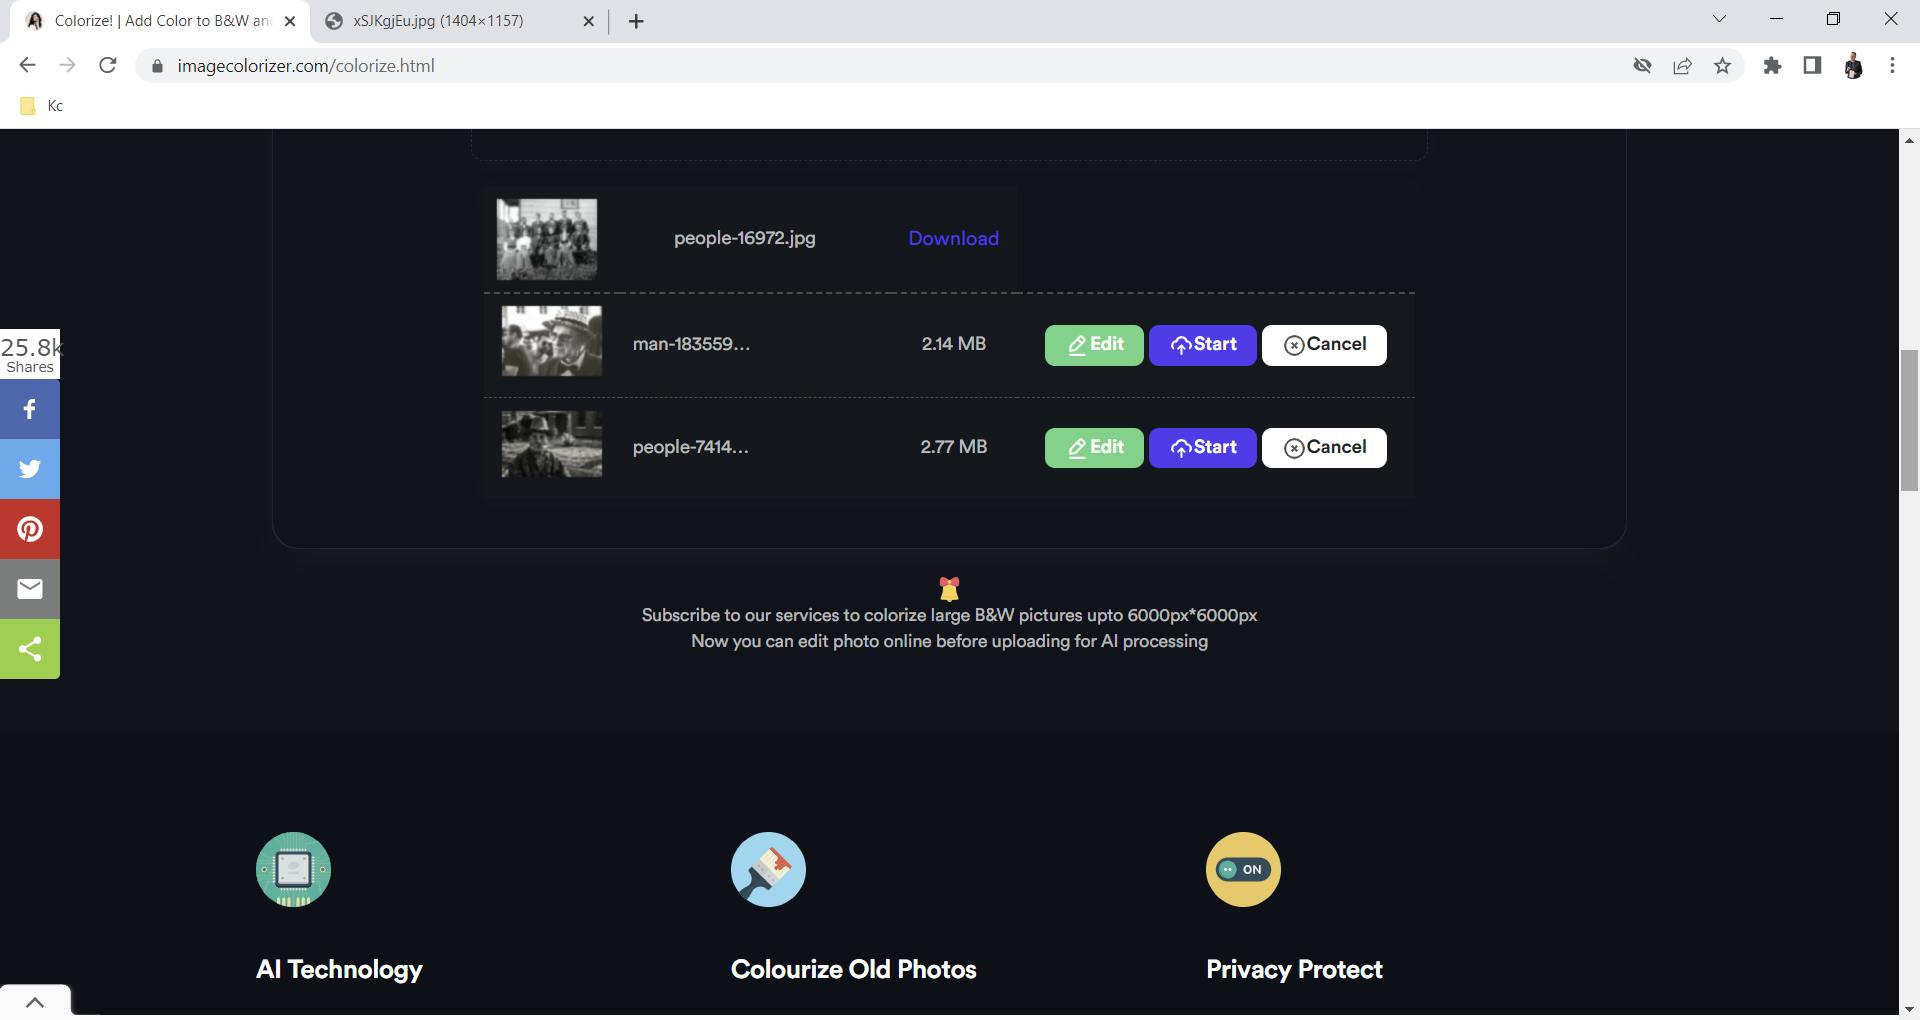Start colorizing the people-7414 image
1920x1020 pixels.
point(1202,448)
